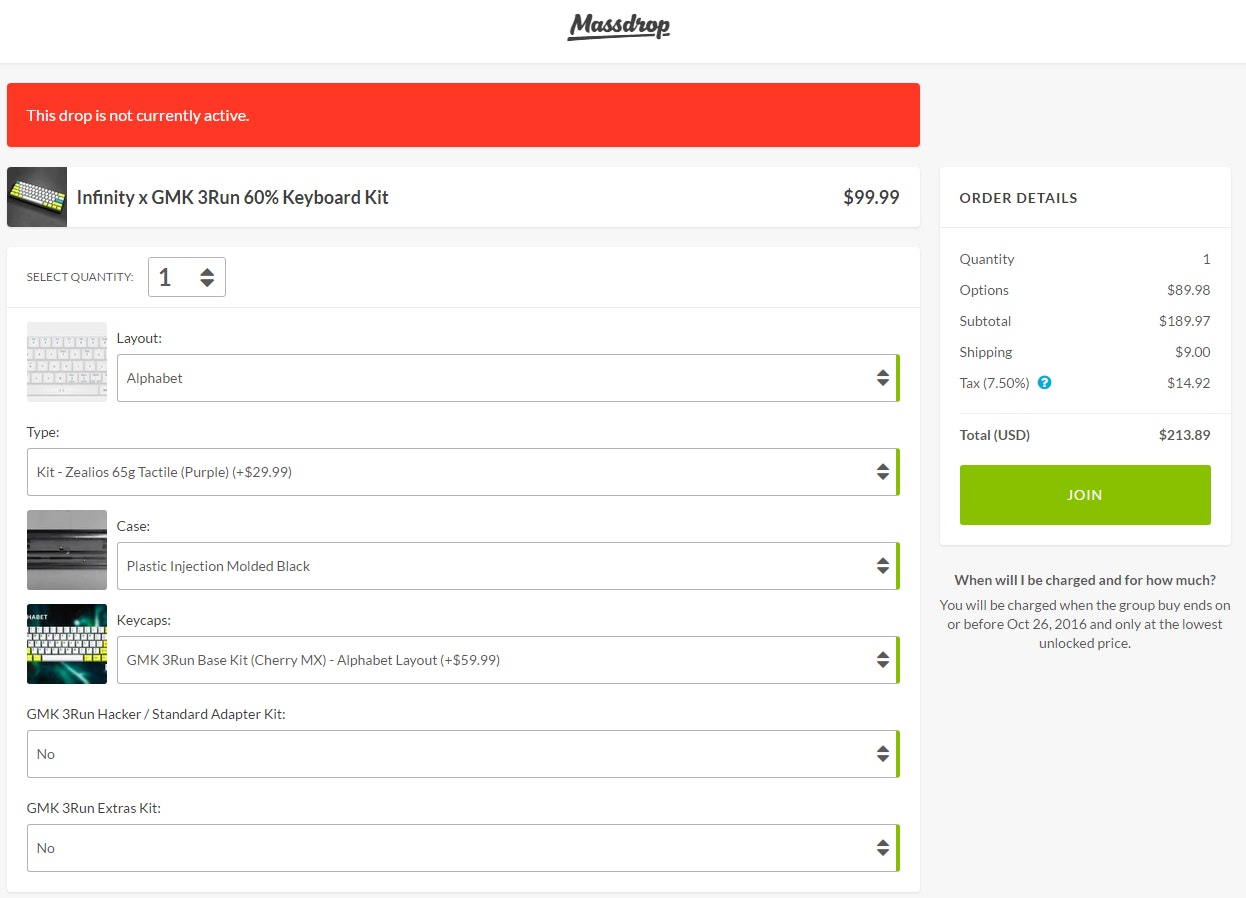This screenshot has width=1246, height=898.
Task: Click the arrow icon of the Case dropdown
Action: [882, 566]
